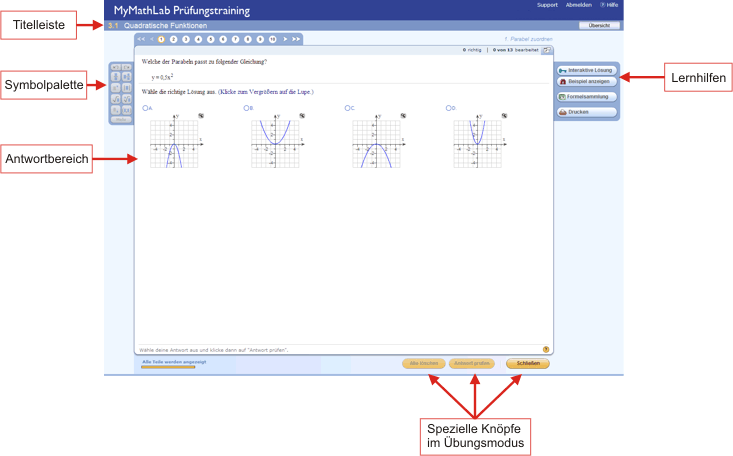Viewport: 733px width, 456px height.
Task: Click the yellow question mark help icon
Action: pos(546,349)
